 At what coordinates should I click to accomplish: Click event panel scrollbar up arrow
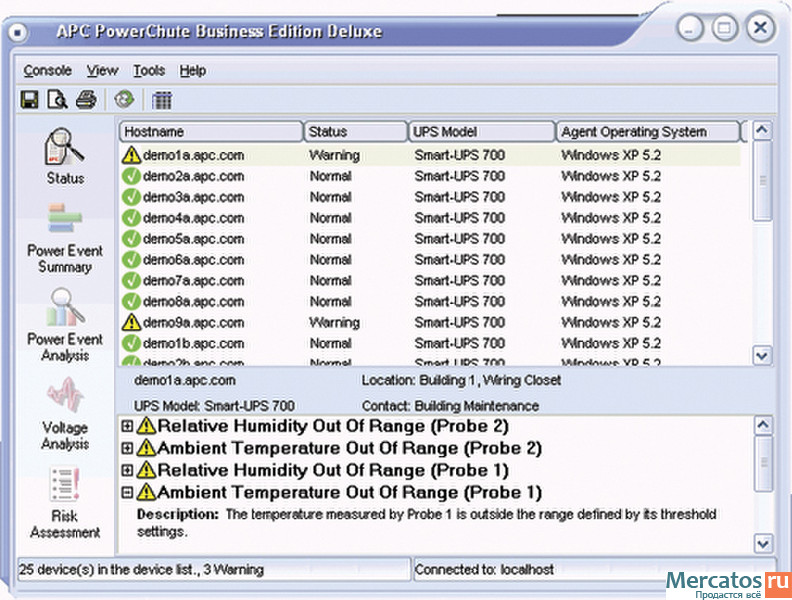[763, 426]
